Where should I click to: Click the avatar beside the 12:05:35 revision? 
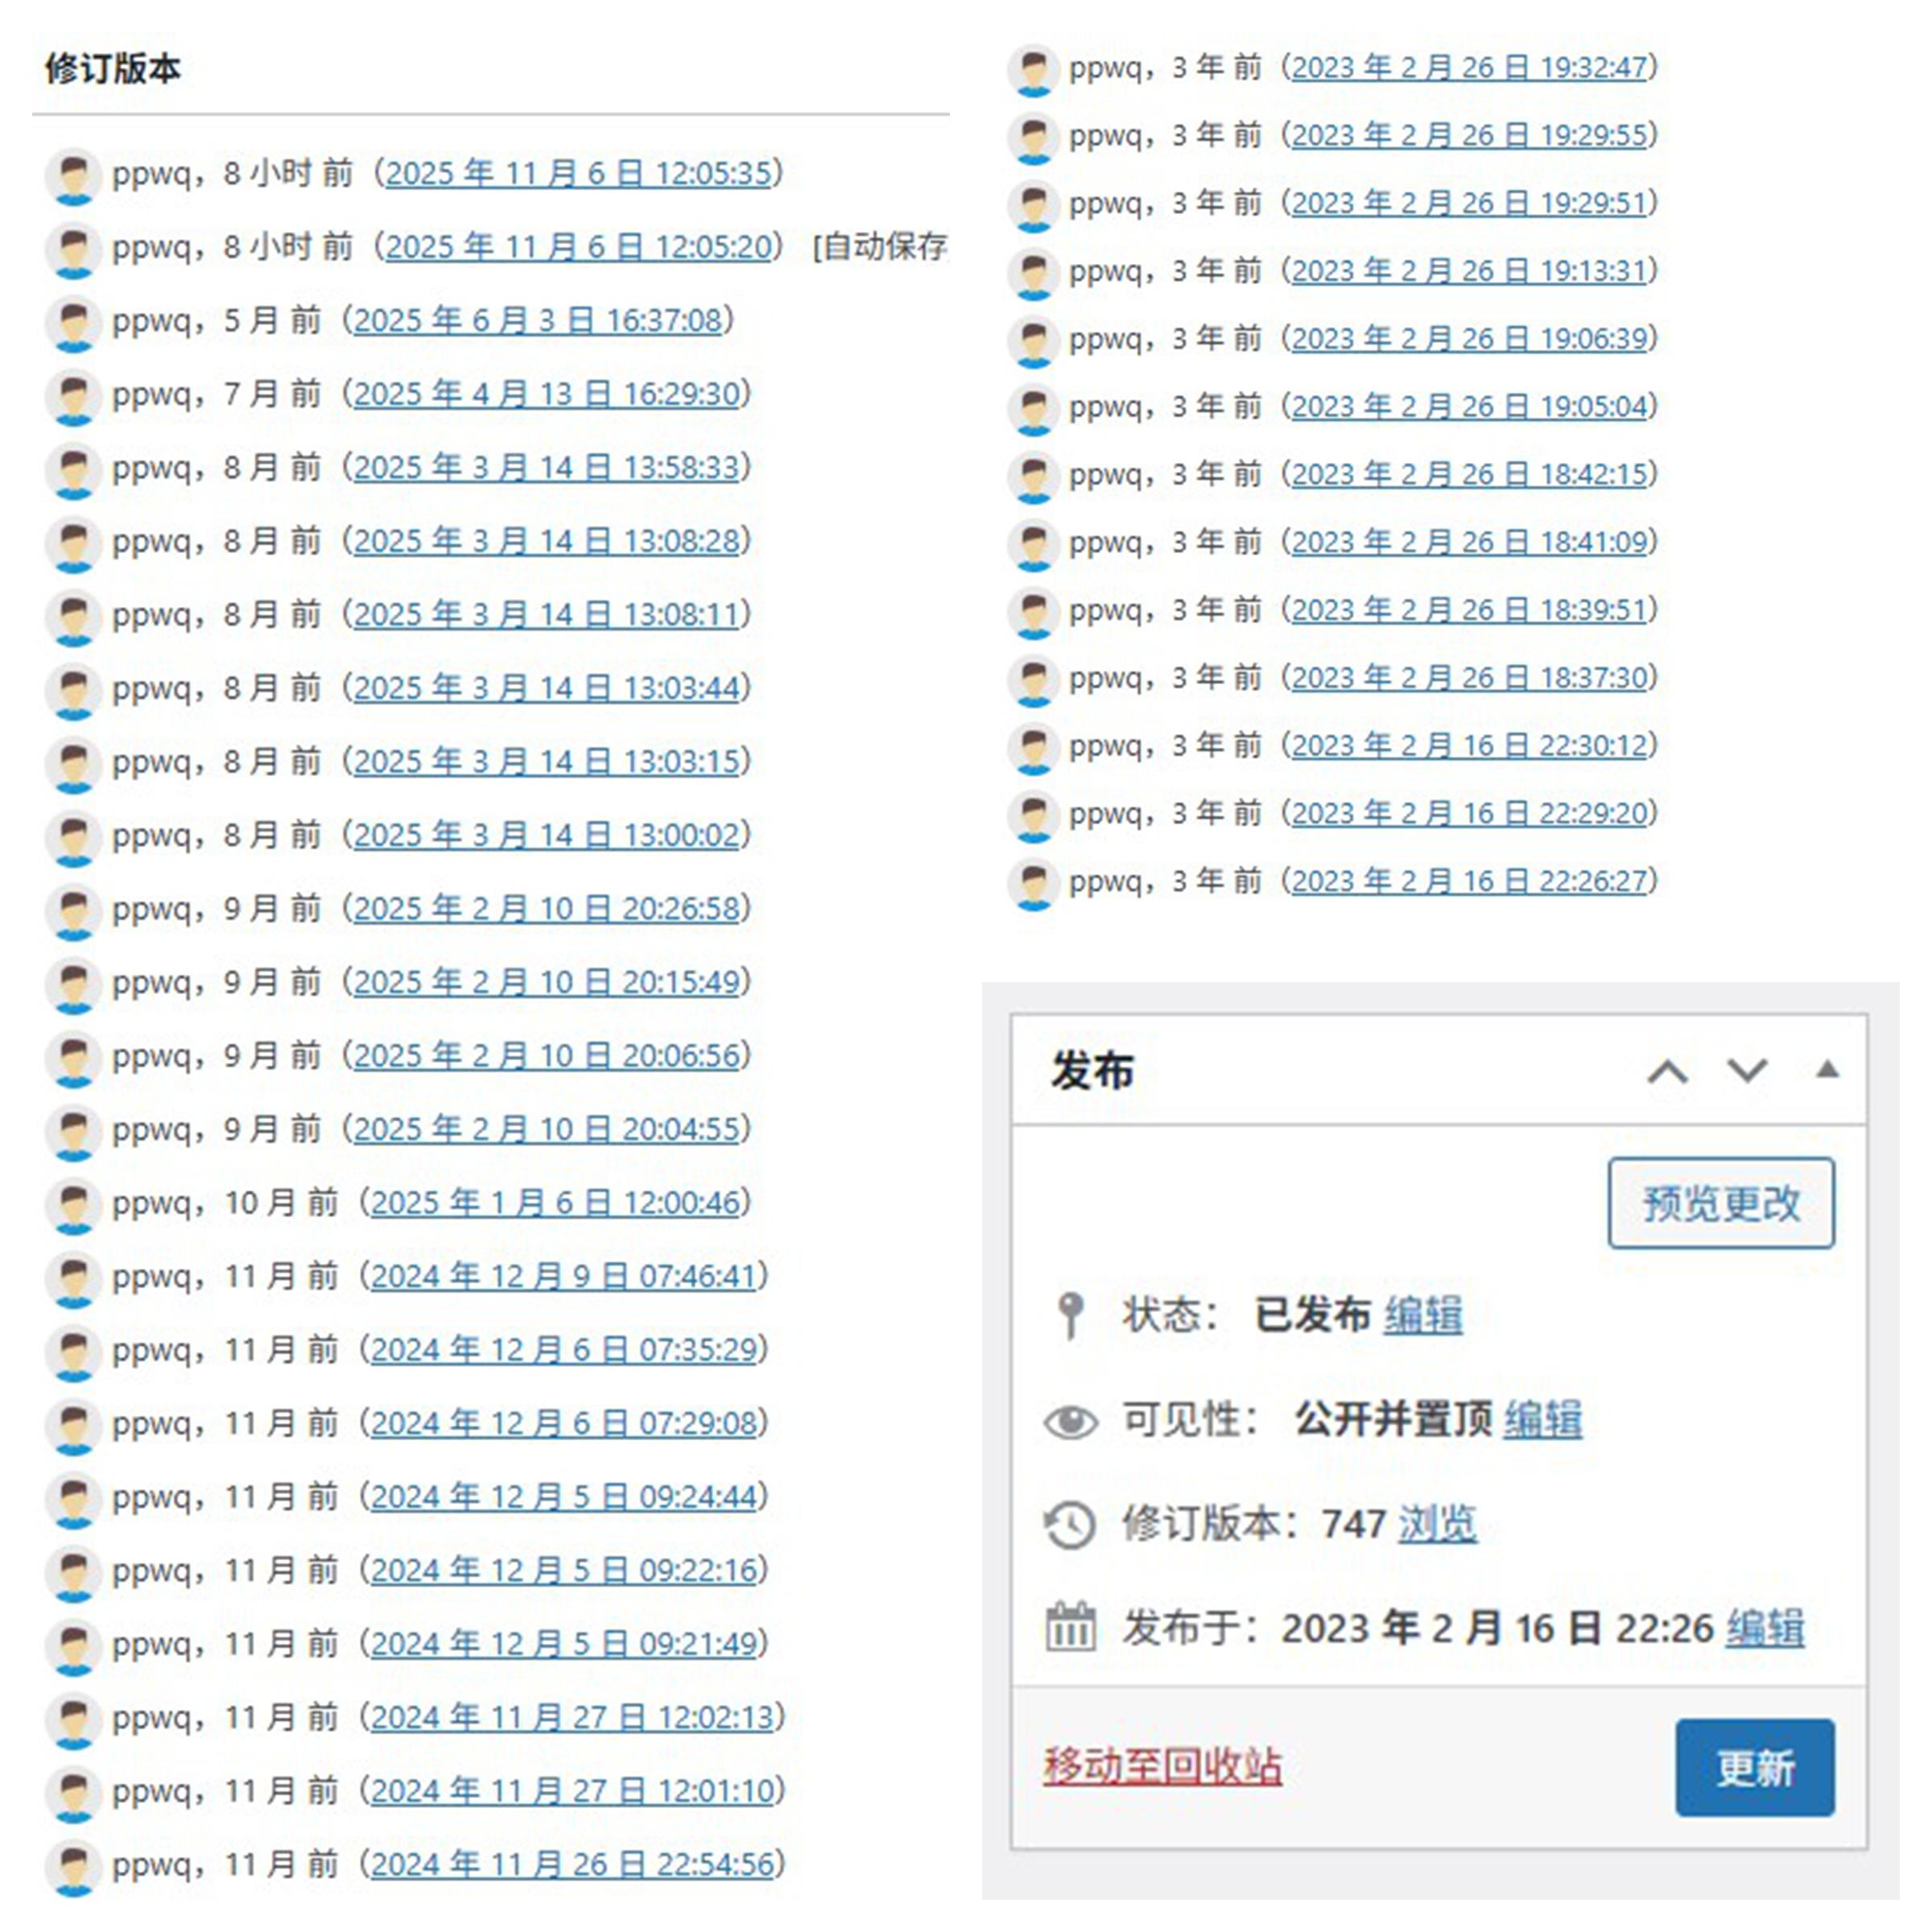(x=73, y=176)
